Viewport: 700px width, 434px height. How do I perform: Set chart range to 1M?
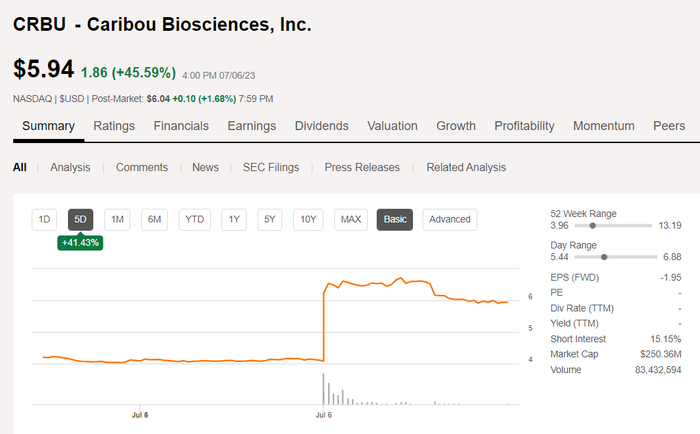pos(118,219)
